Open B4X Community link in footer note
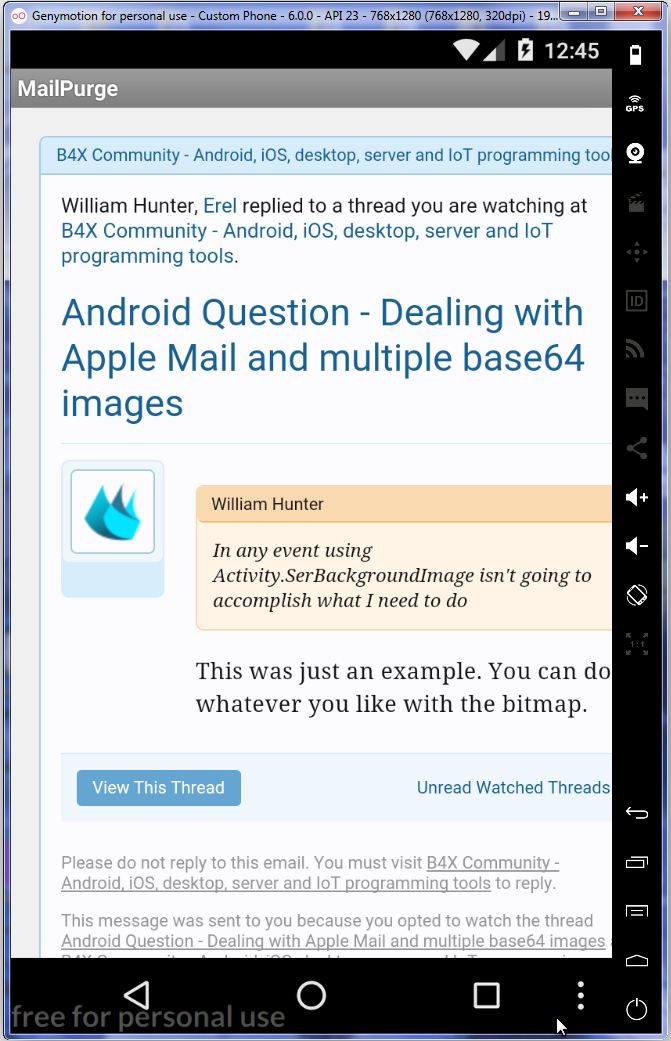Image resolution: width=671 pixels, height=1041 pixels. [310, 873]
